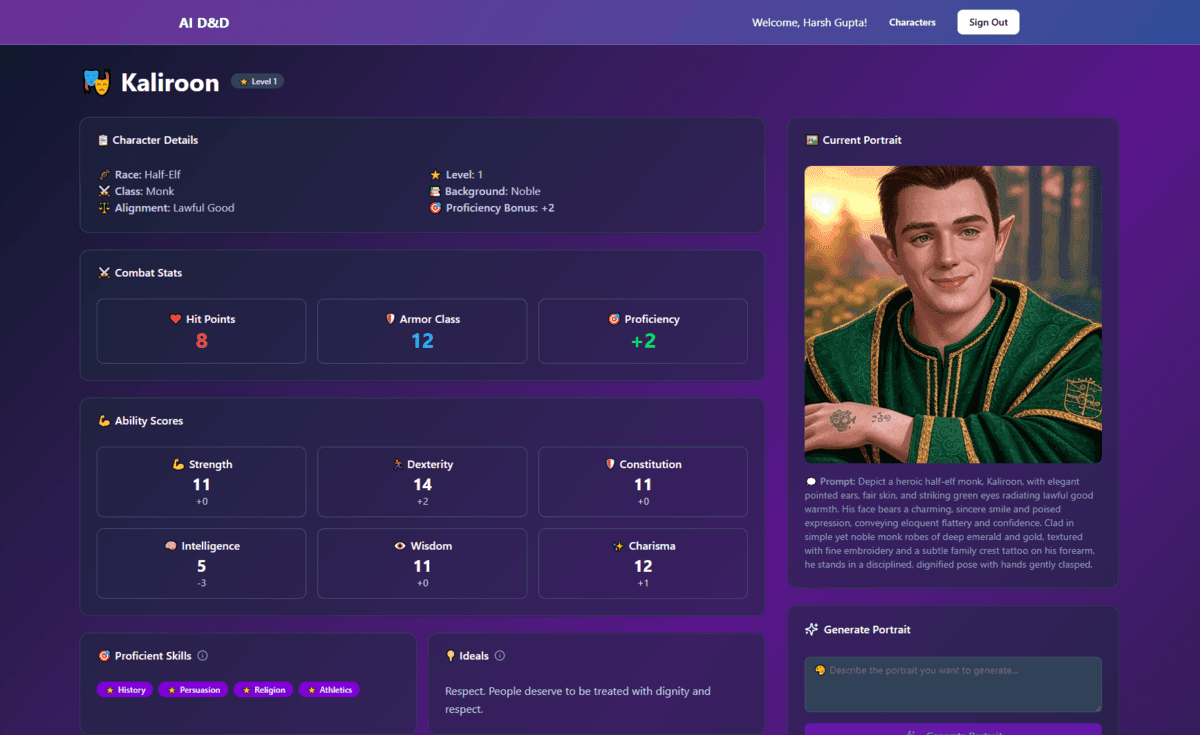Click the theater masks icon beside Kaliroon
The width and height of the screenshot is (1200, 735).
click(97, 82)
